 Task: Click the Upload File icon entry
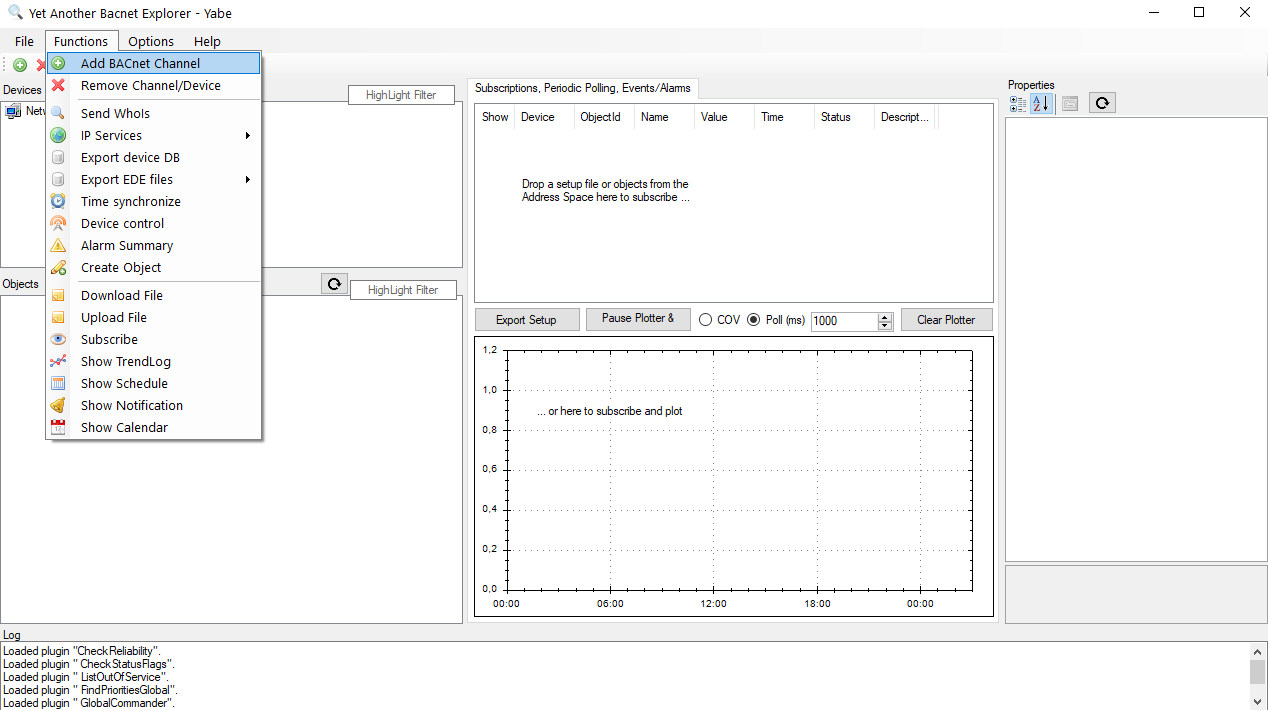58,317
